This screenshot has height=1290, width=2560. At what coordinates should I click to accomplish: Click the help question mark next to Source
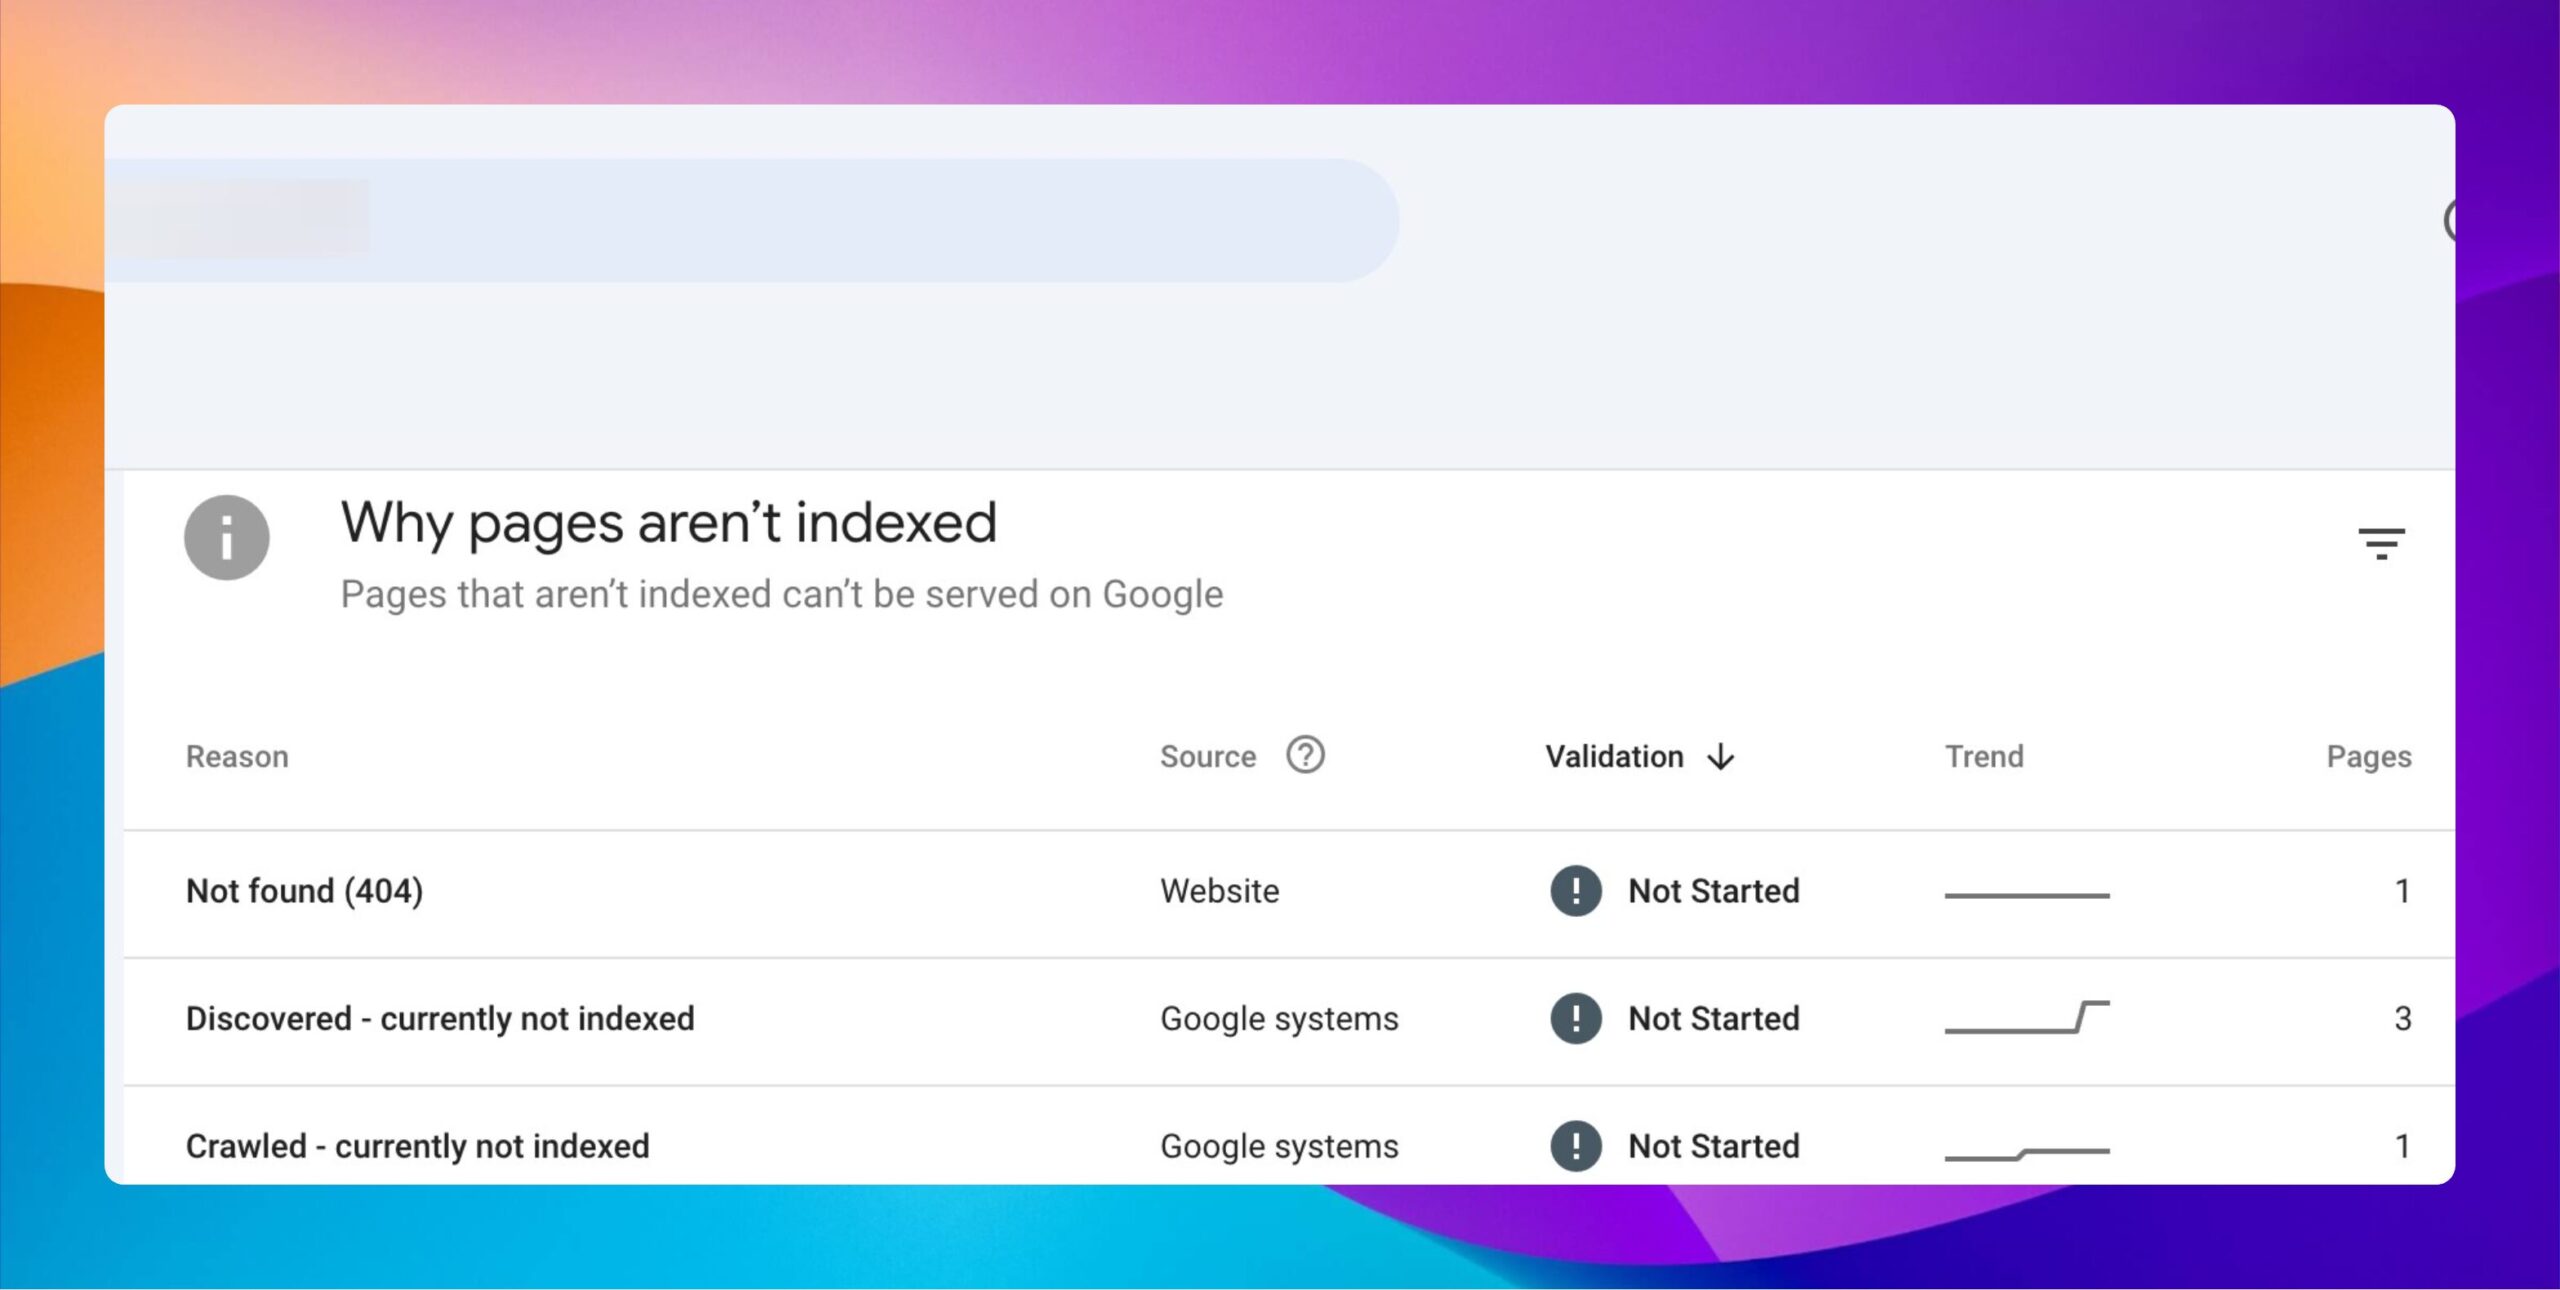pyautogui.click(x=1305, y=756)
